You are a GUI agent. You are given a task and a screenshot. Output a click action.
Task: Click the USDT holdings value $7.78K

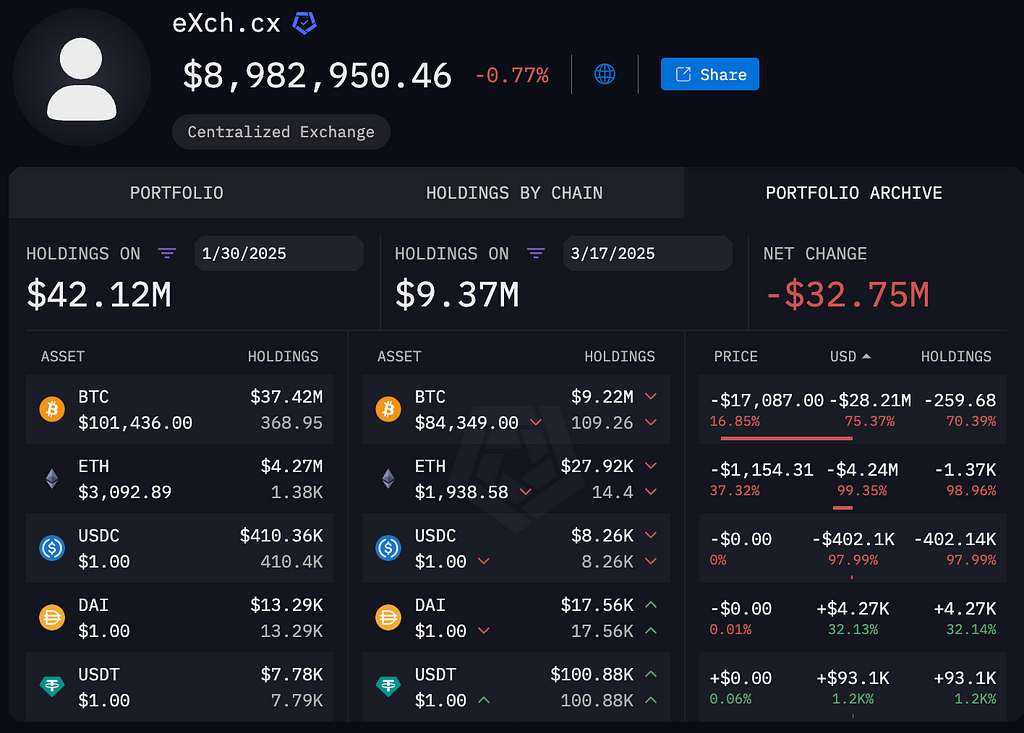click(x=291, y=674)
